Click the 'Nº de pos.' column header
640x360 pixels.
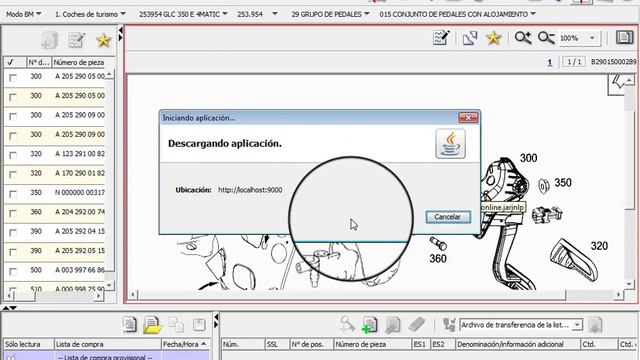click(311, 344)
